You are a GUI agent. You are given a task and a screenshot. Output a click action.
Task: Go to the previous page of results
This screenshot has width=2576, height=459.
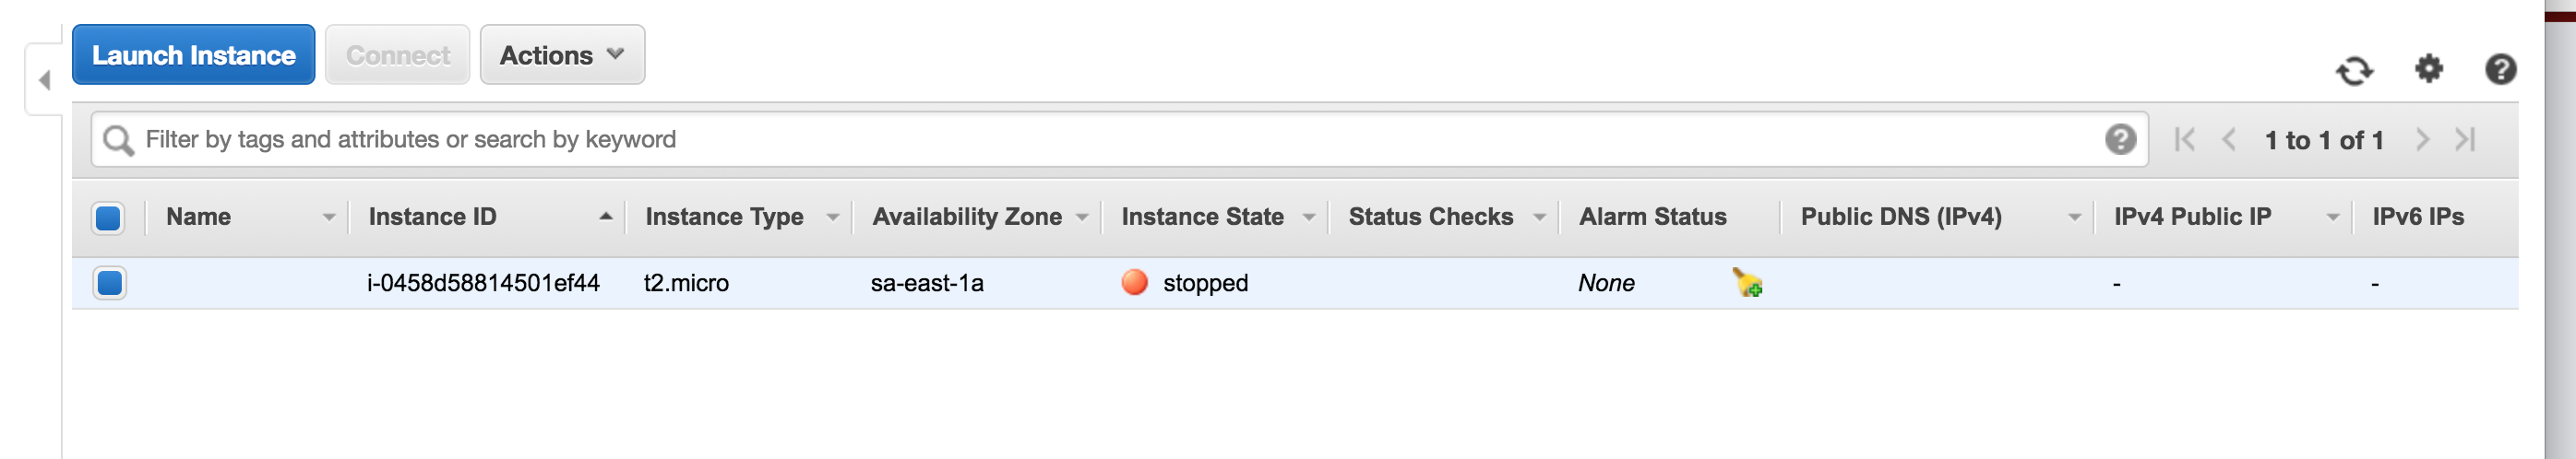coord(2229,139)
